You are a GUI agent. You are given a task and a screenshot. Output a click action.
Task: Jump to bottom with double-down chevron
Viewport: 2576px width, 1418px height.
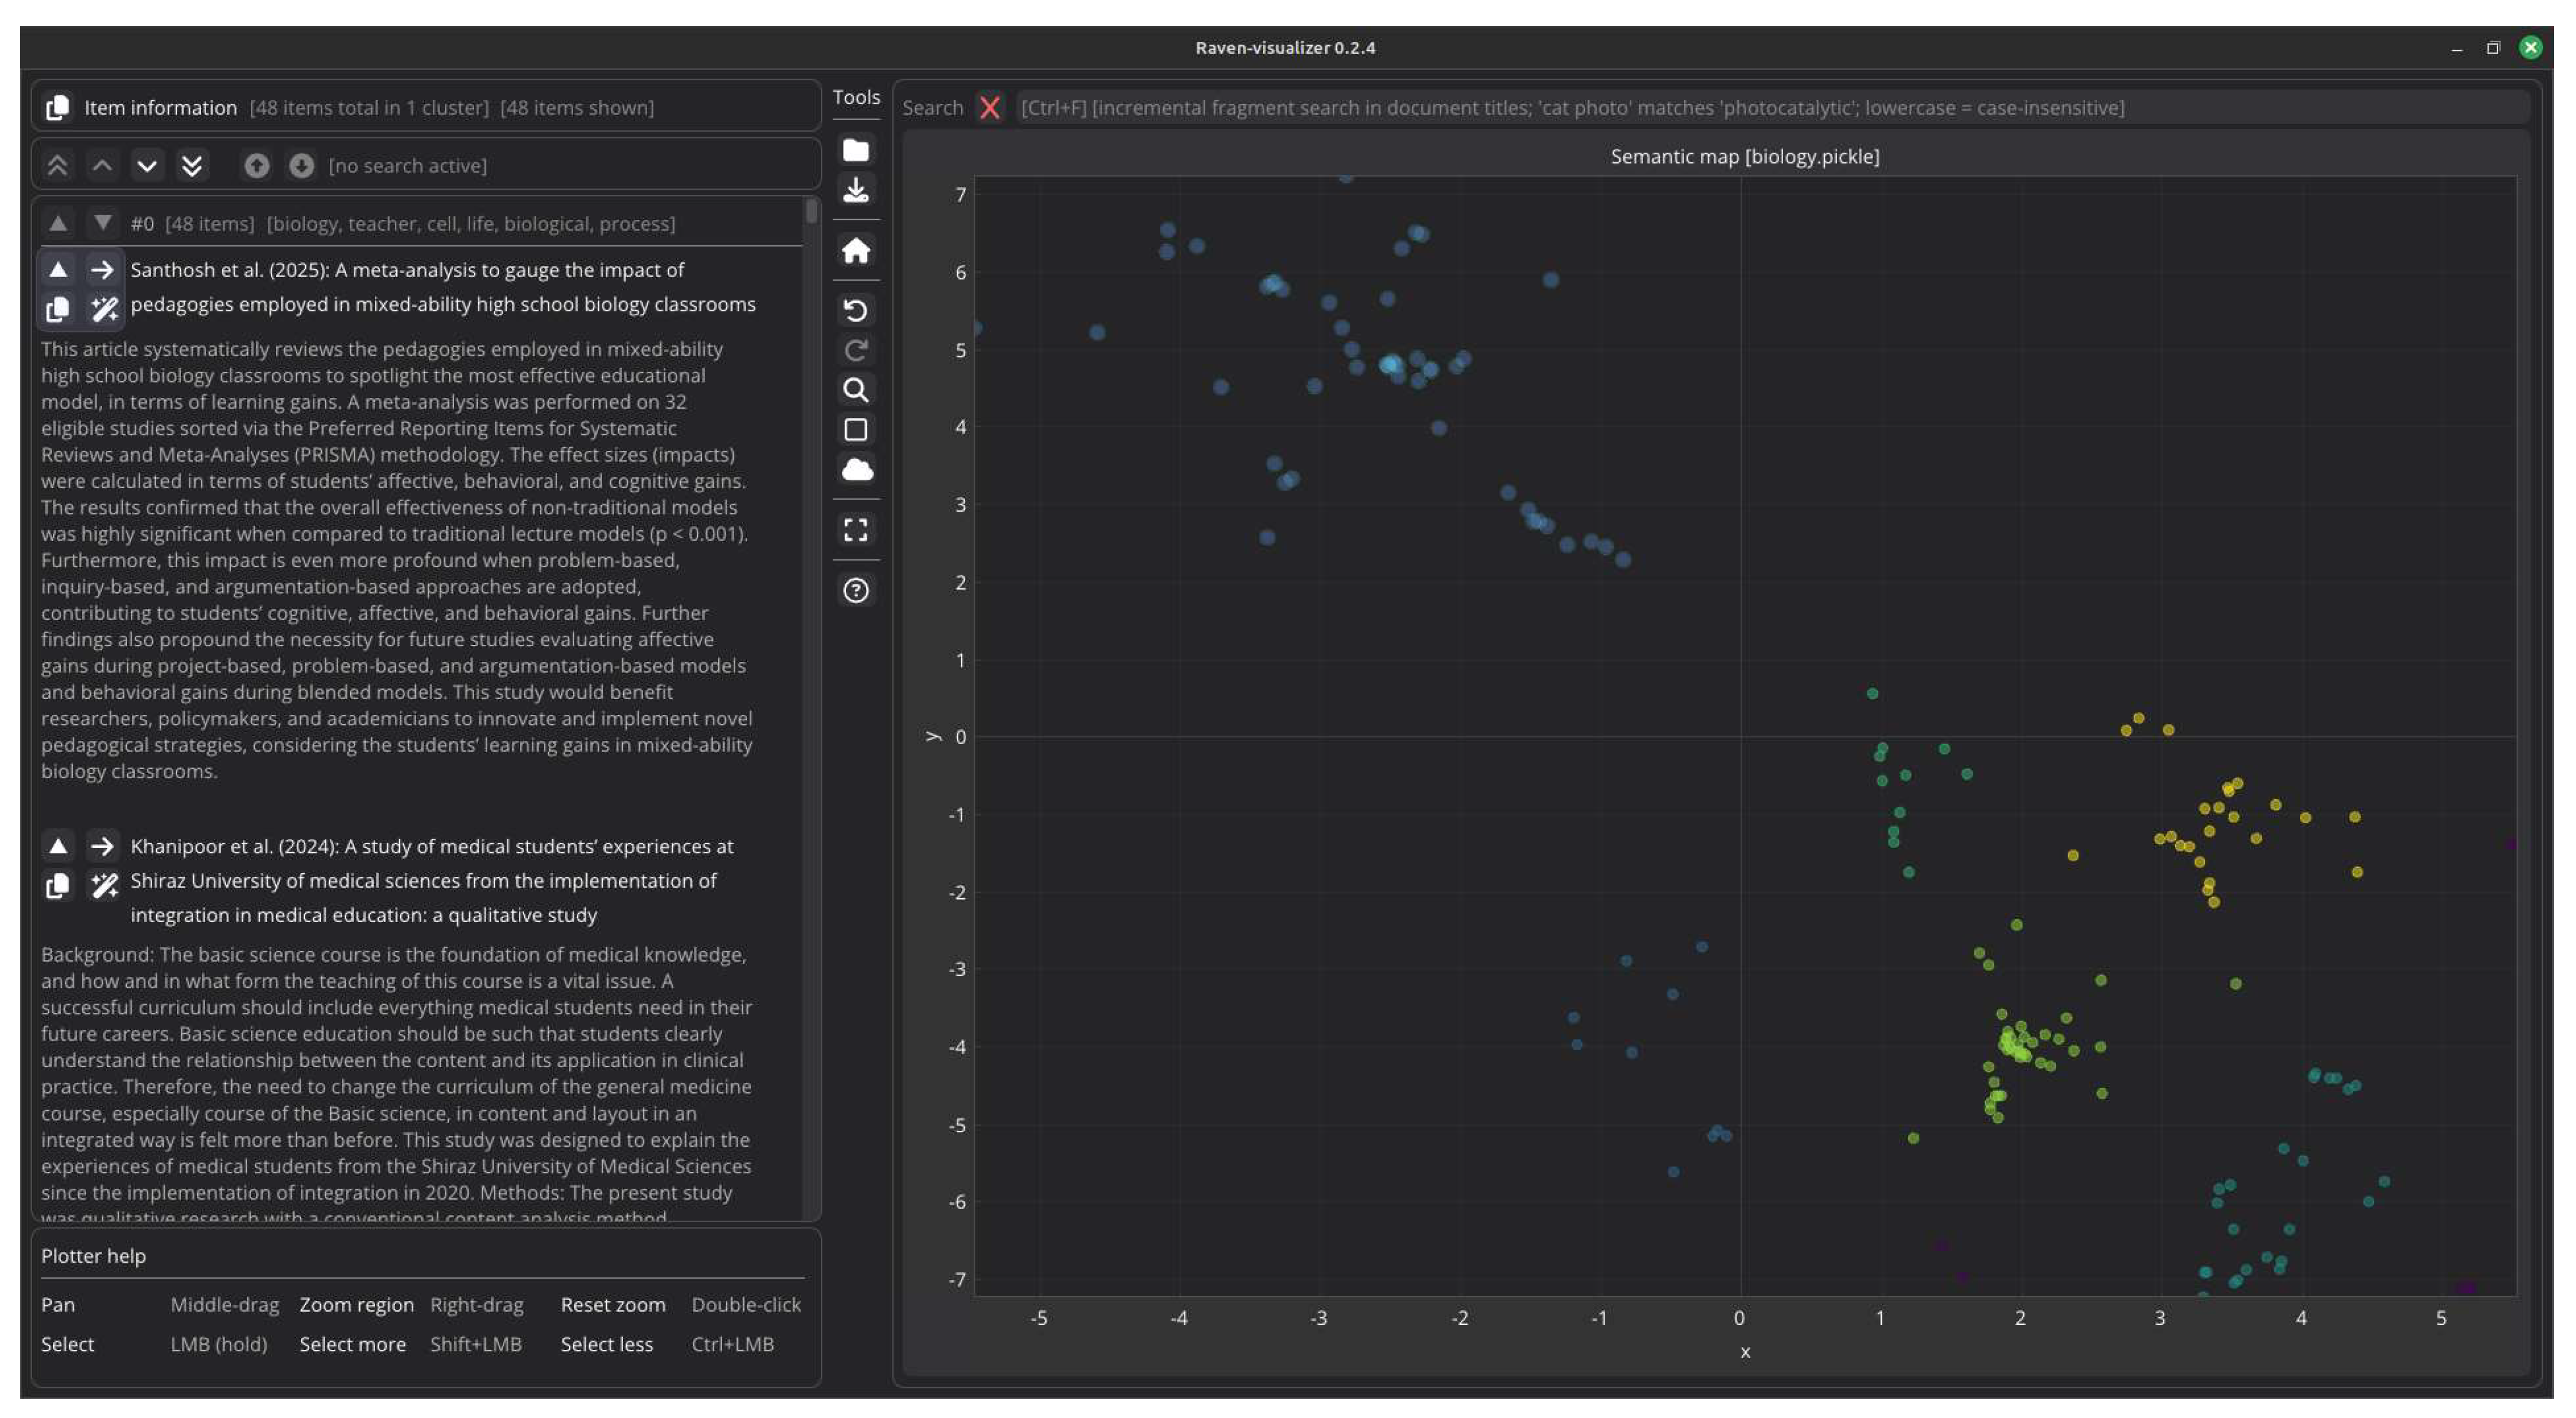[x=191, y=165]
